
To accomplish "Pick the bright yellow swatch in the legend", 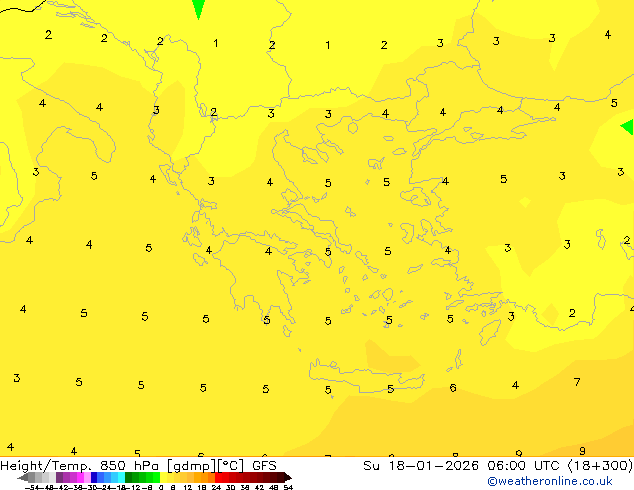I will click(163, 478).
